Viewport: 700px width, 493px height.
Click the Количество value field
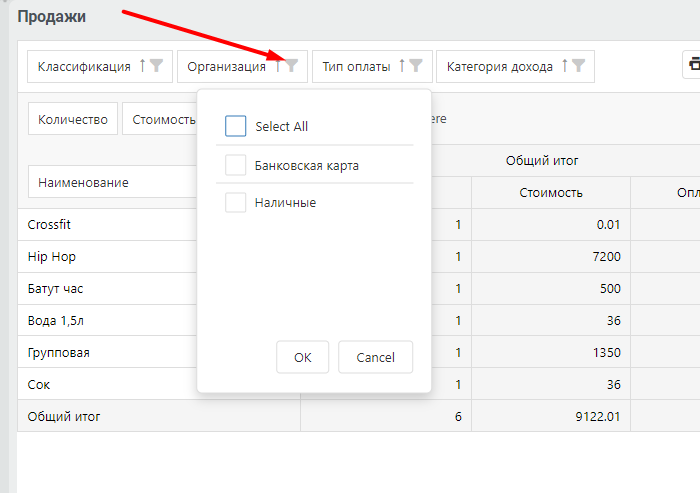tap(73, 119)
